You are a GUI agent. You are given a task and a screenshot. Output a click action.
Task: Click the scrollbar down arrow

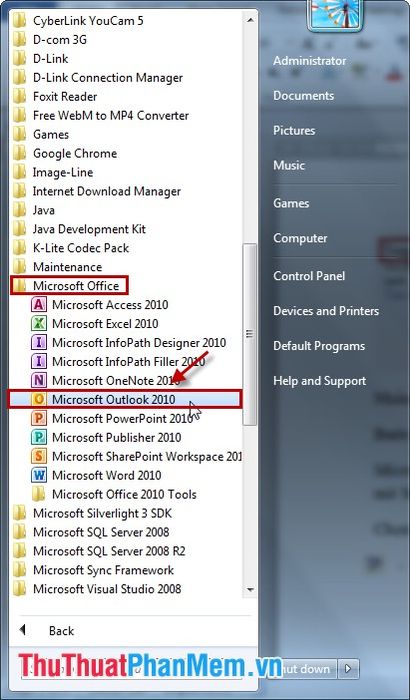coord(250,590)
